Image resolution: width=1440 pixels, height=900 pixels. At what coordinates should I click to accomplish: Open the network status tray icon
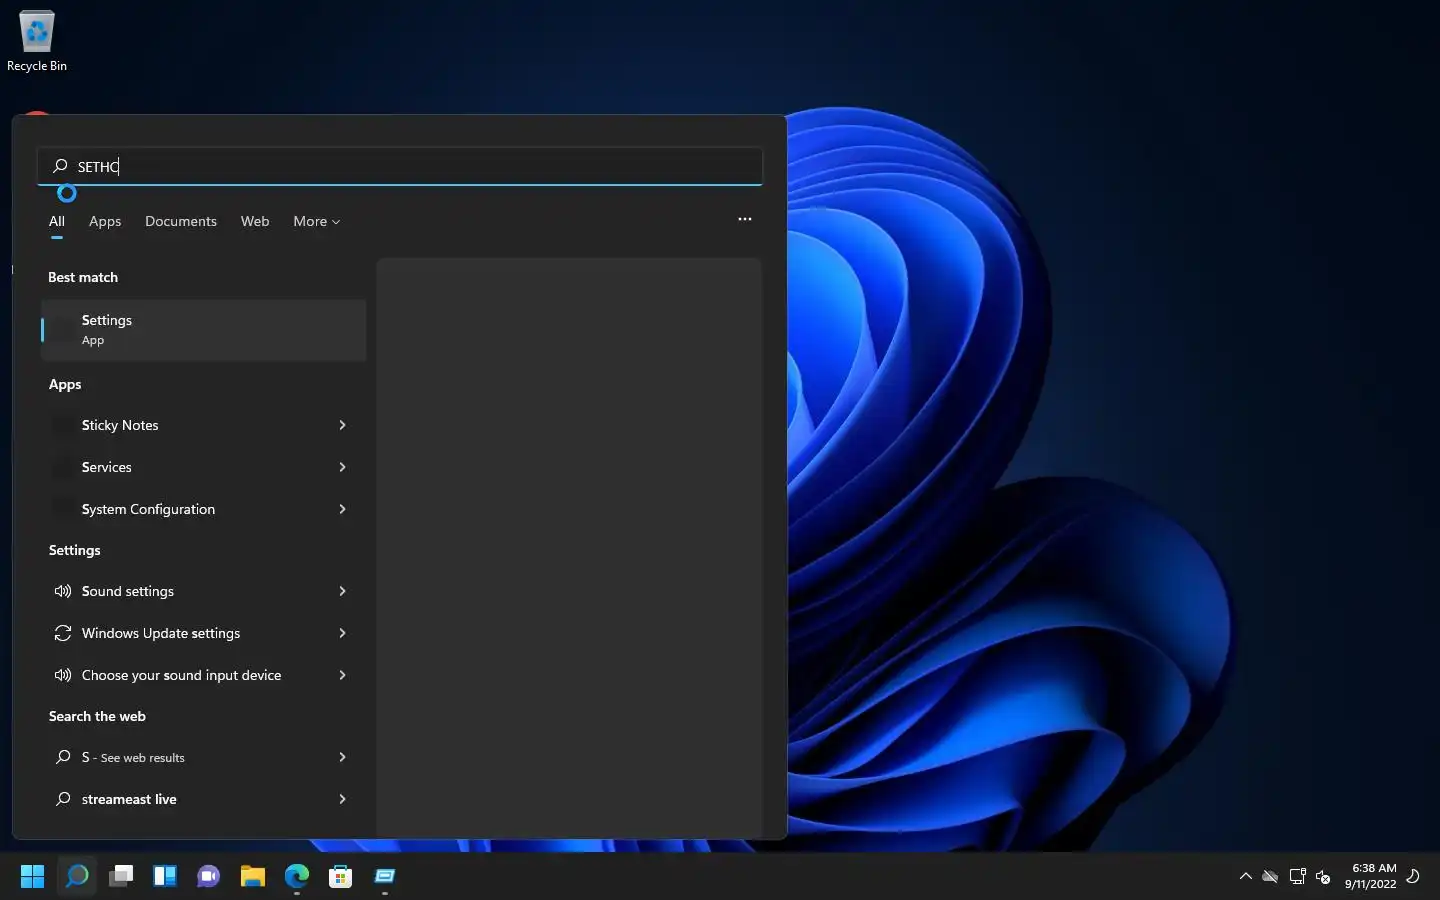coord(1297,877)
